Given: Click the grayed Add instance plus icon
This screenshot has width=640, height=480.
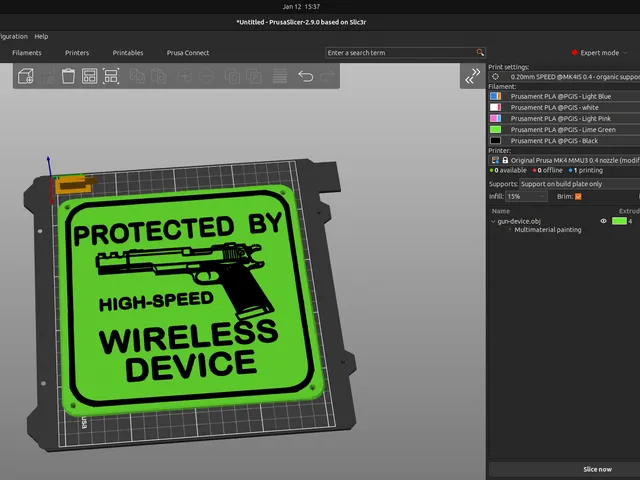Looking at the screenshot, I should pyautogui.click(x=184, y=76).
